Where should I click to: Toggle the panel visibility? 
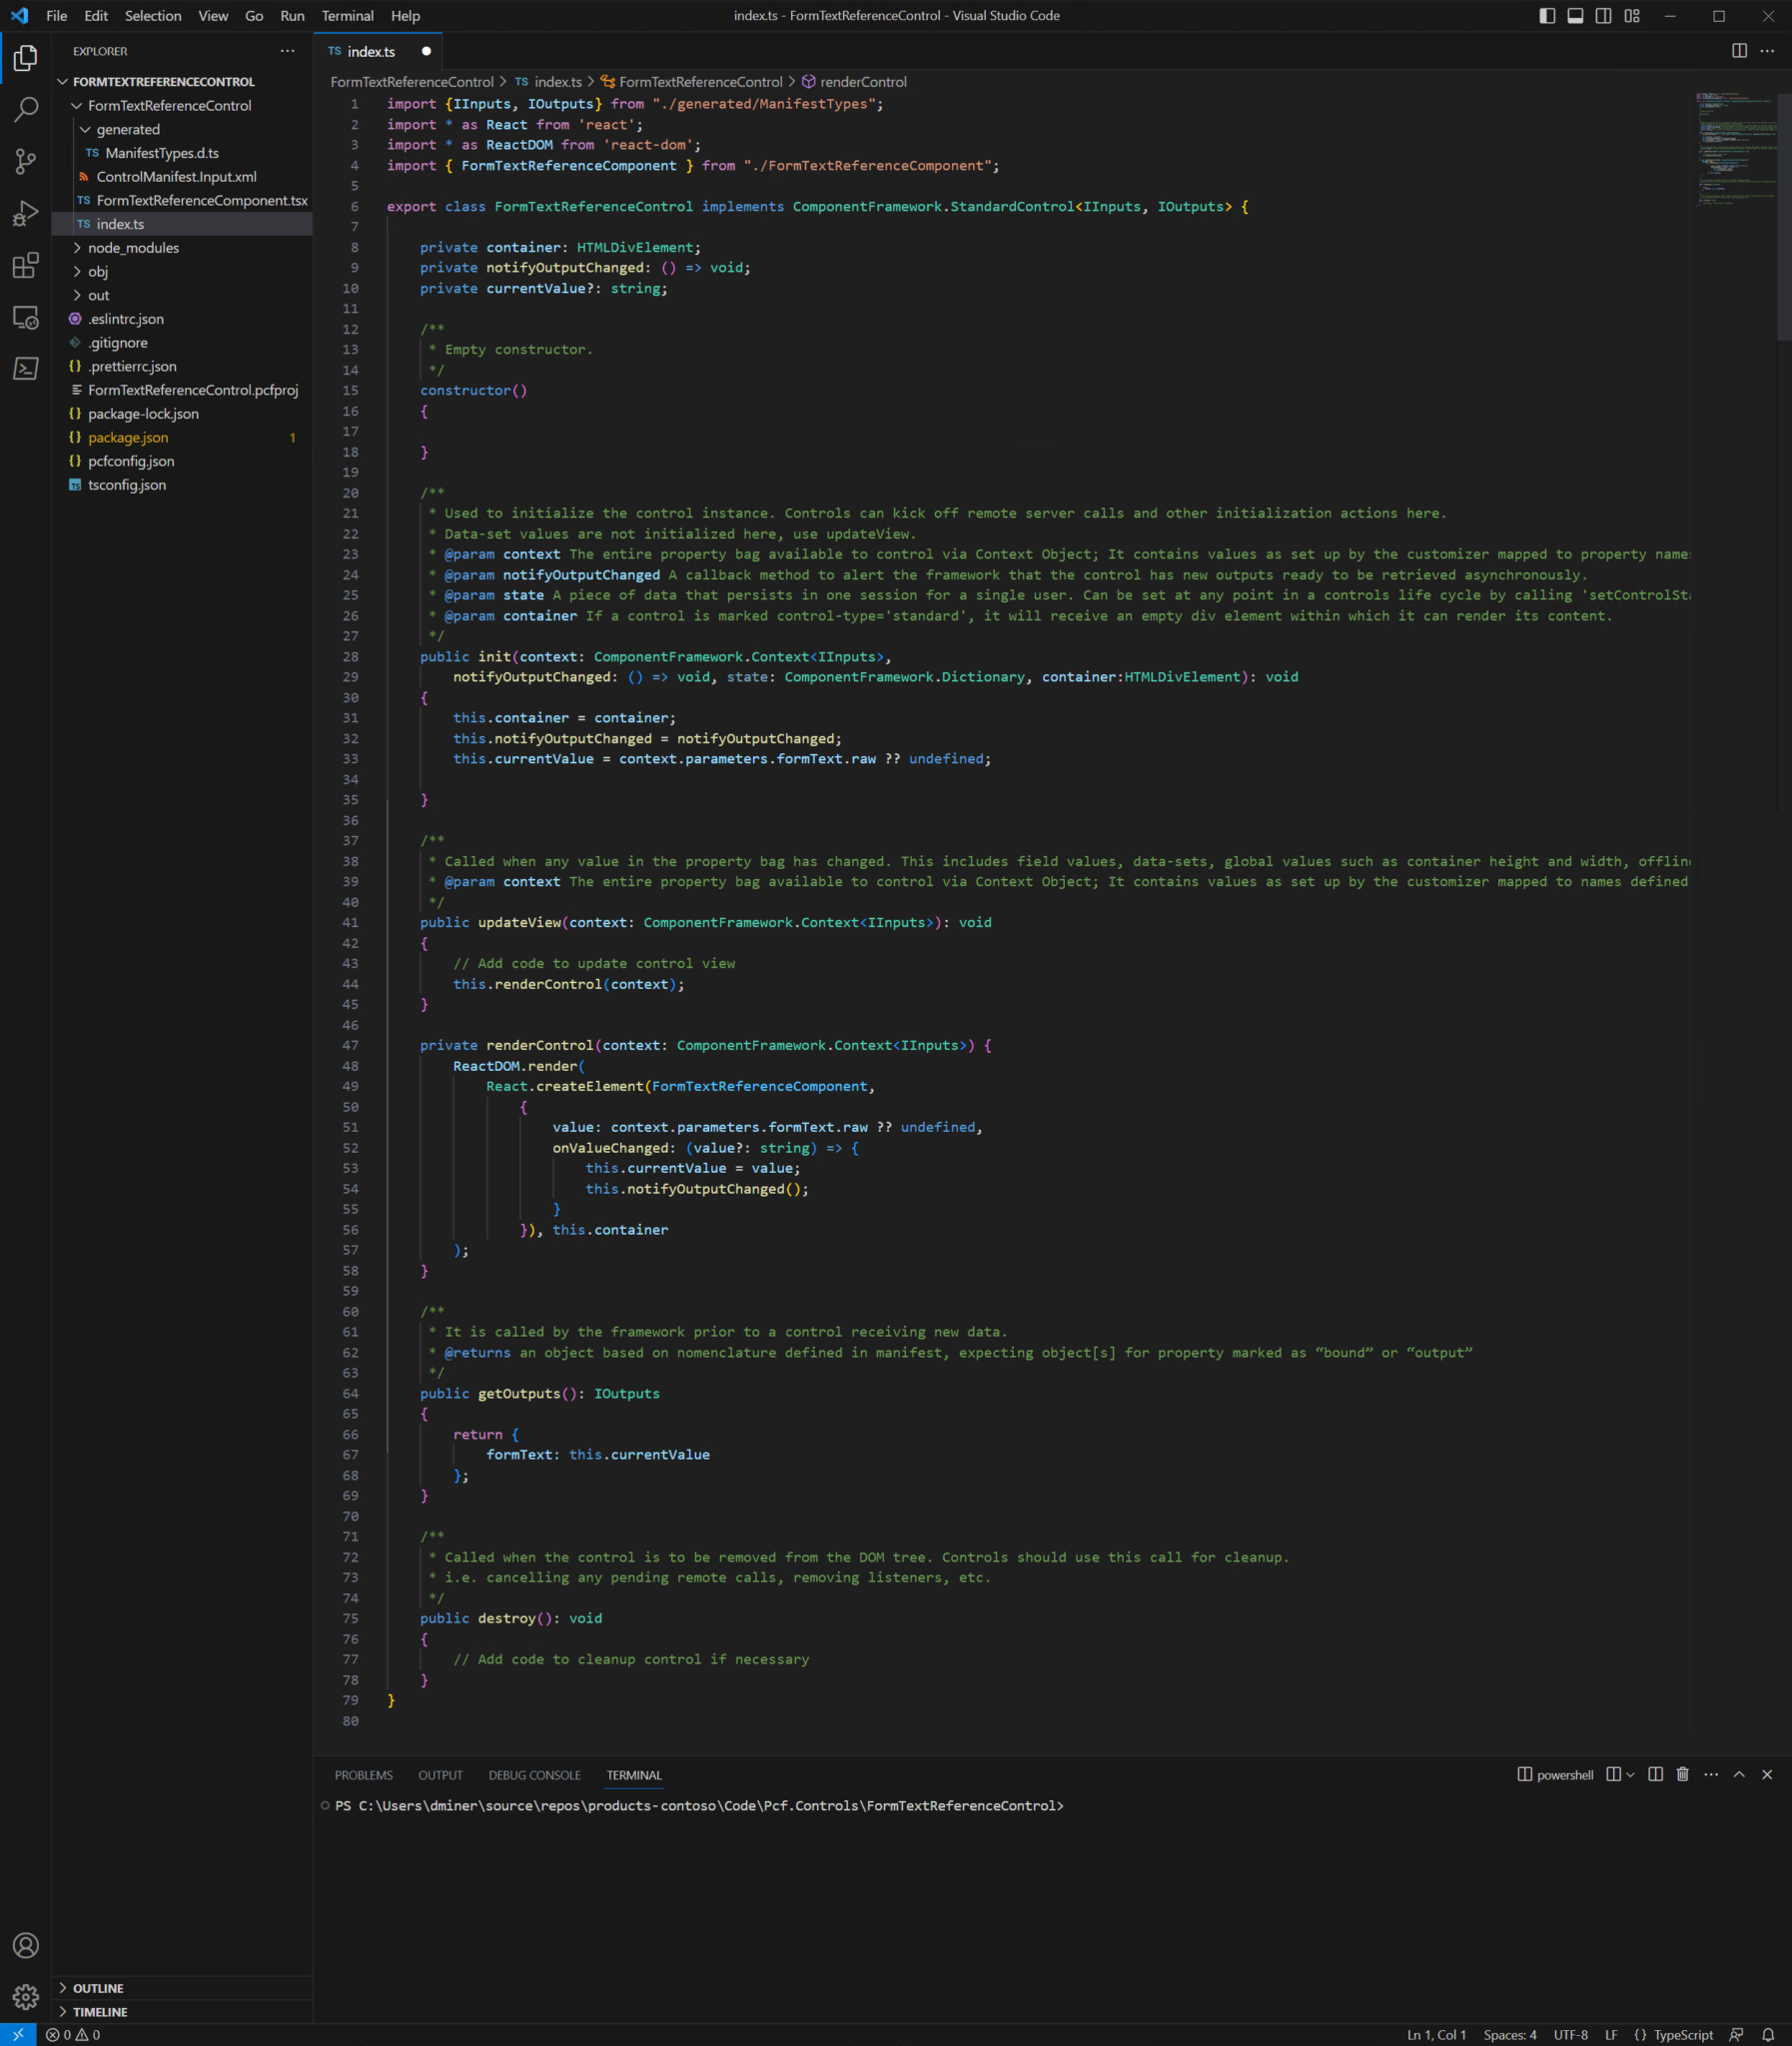click(1575, 15)
